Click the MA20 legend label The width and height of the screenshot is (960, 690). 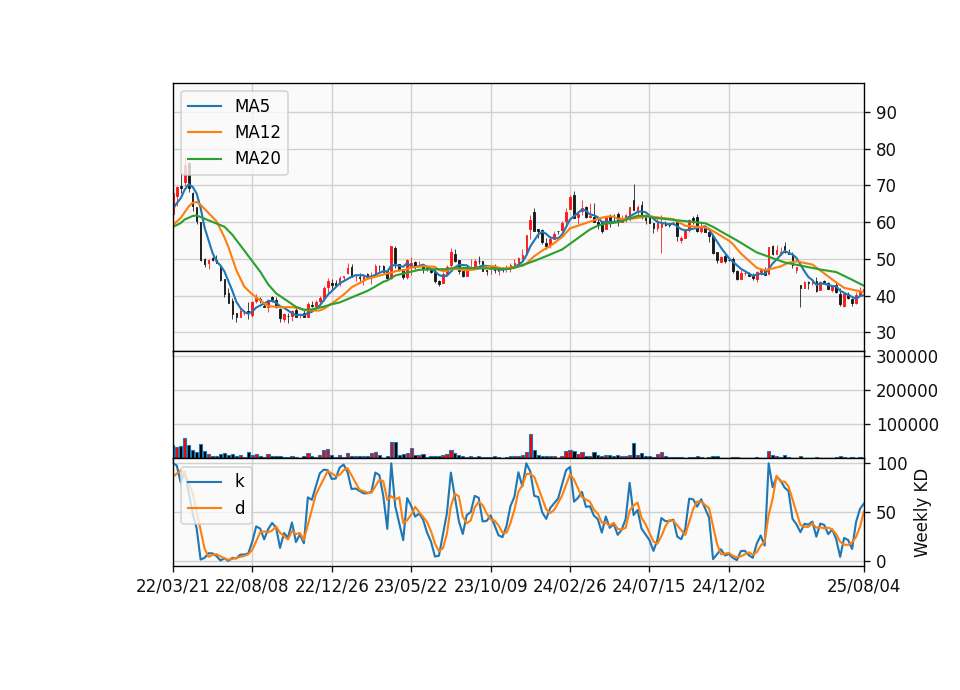click(257, 158)
